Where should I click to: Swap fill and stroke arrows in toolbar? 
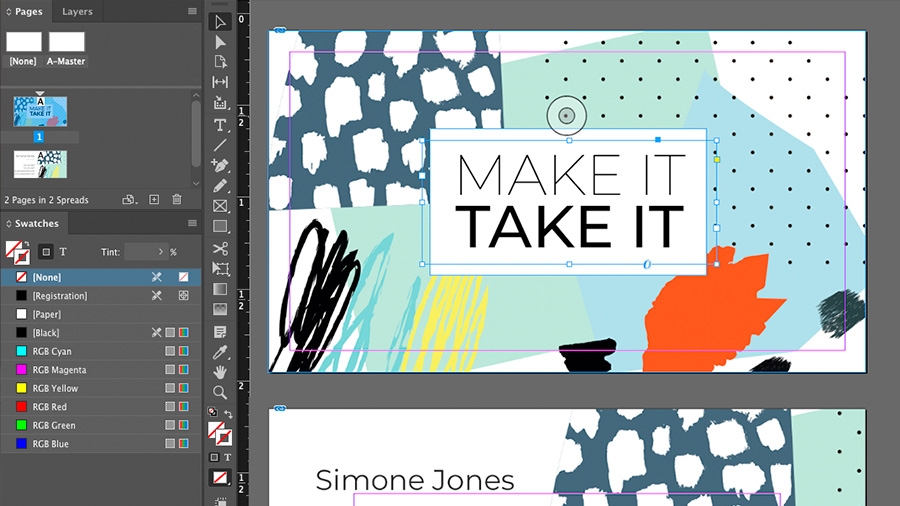(x=228, y=413)
